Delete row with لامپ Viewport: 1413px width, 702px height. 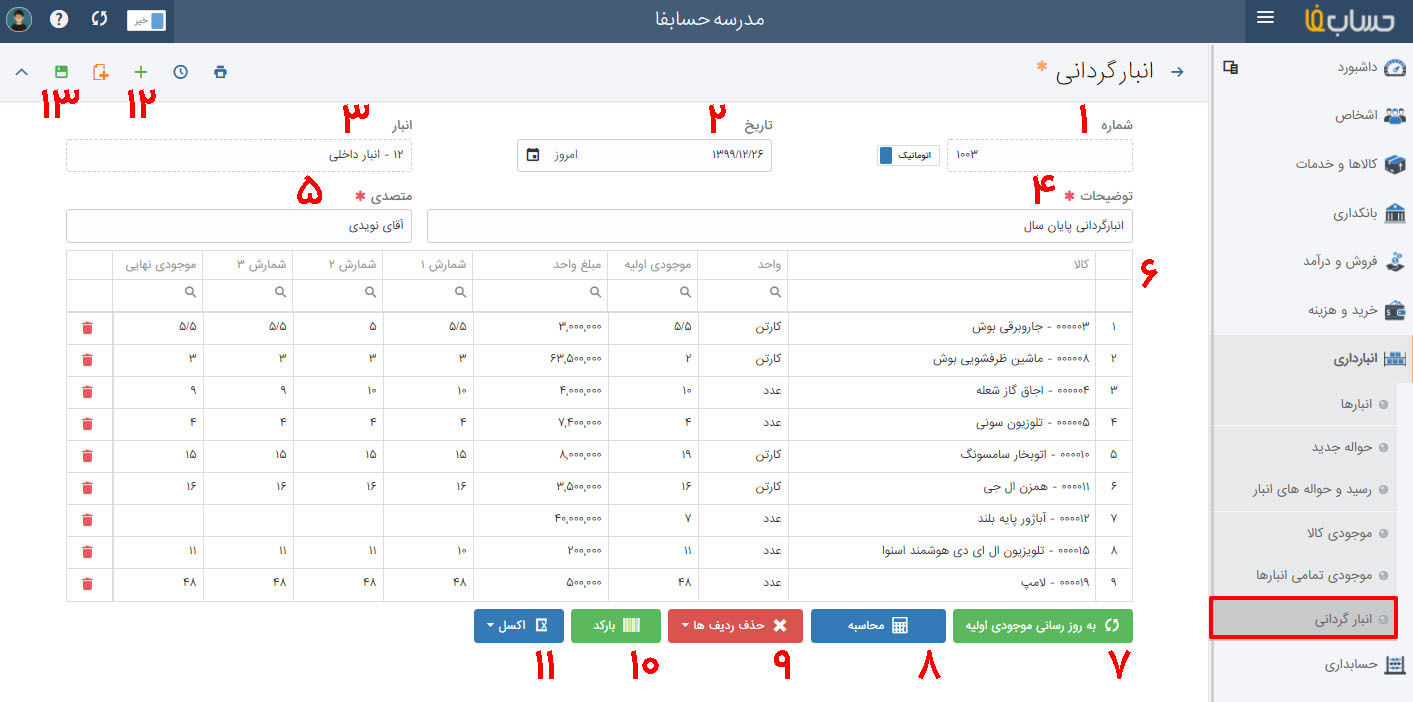point(87,584)
